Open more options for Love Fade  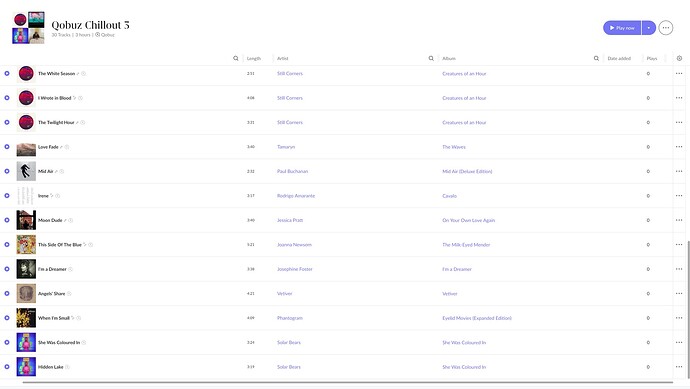[x=679, y=147]
